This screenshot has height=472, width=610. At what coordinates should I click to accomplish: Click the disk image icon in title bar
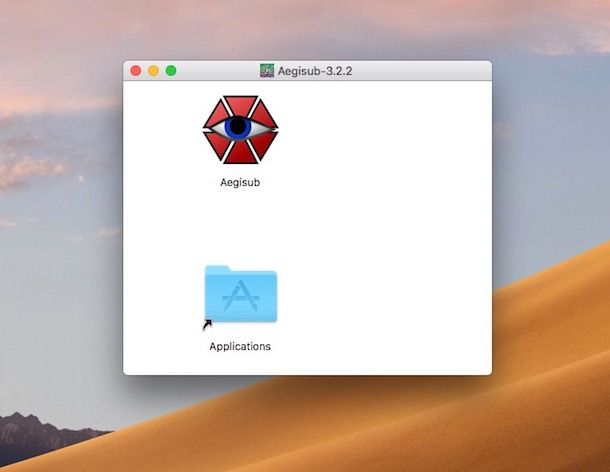tap(267, 71)
